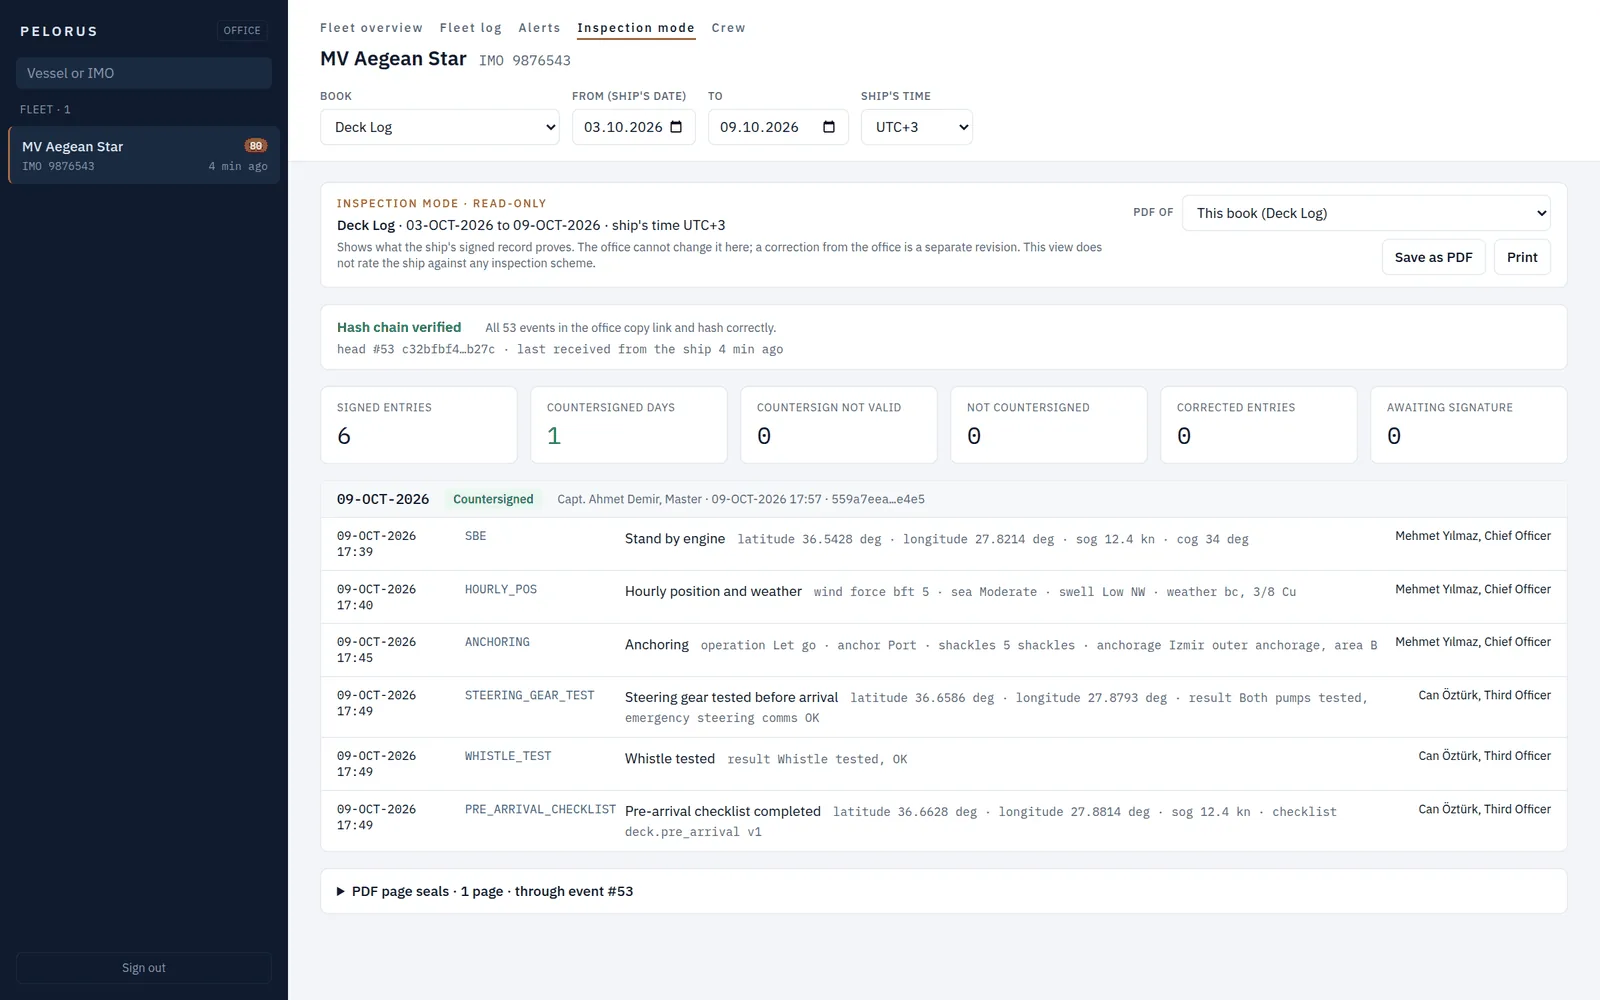Select MV Aegean Star in fleet list

(x=144, y=155)
